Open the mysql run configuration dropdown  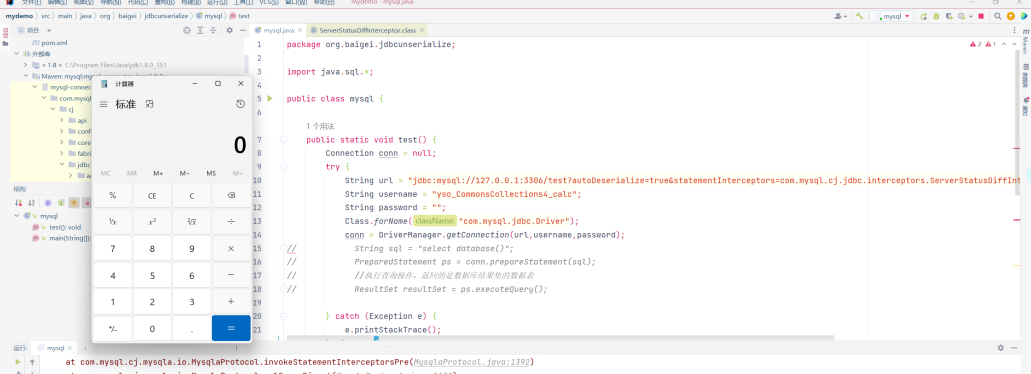(891, 16)
